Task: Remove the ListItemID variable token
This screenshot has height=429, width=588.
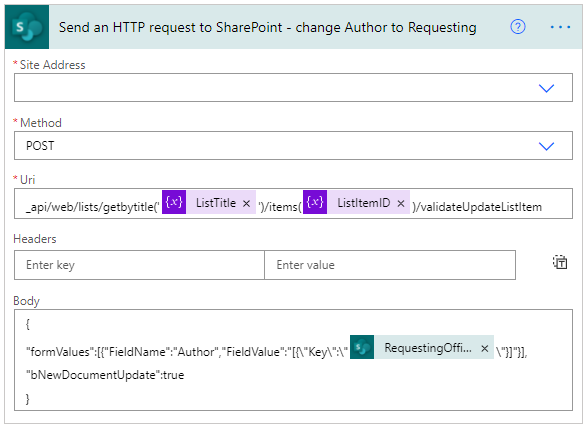Action: [401, 203]
